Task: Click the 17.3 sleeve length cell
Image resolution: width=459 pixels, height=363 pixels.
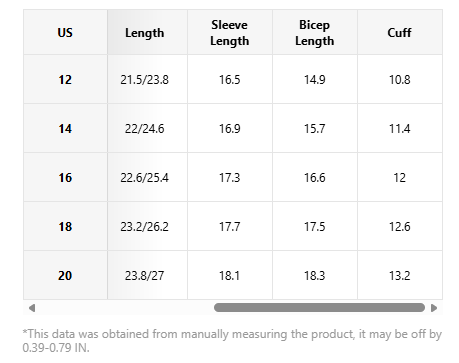Action: [230, 177]
